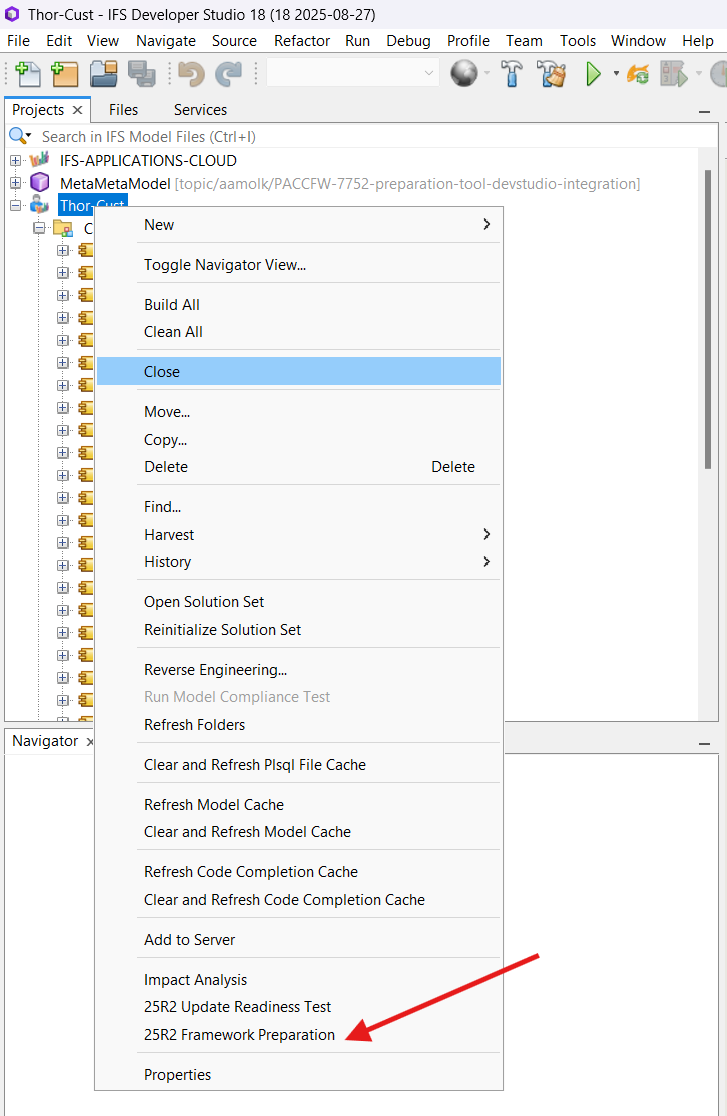Click the globe browser icon
Viewport: 727px width, 1116px height.
[x=463, y=73]
